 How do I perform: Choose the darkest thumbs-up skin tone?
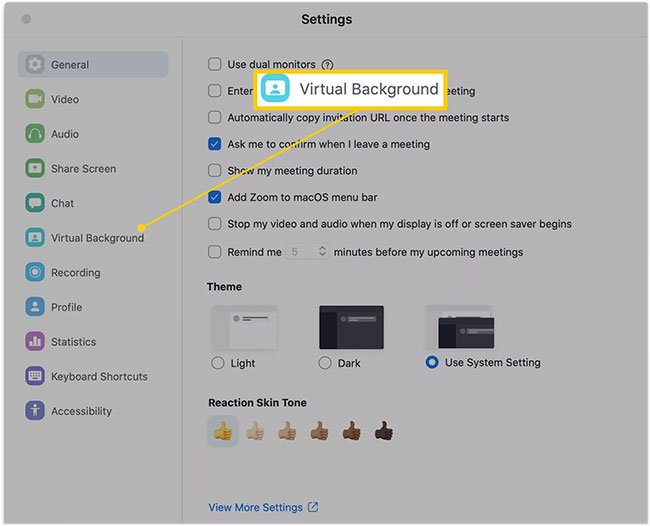383,432
